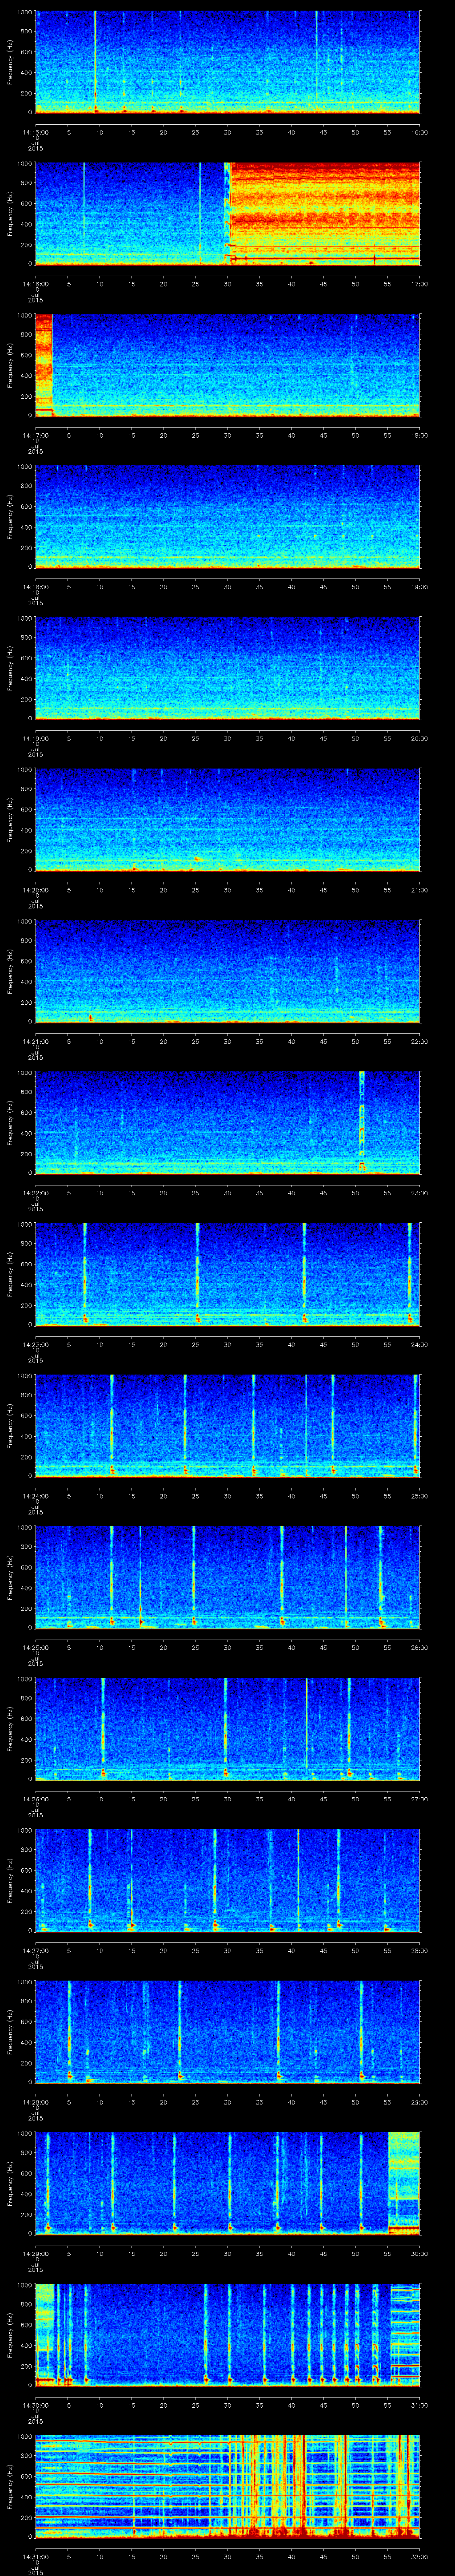Viewport: 455px width, 2576px height.
Task: Click the 23:00 end time label
Action: [x=419, y=1193]
